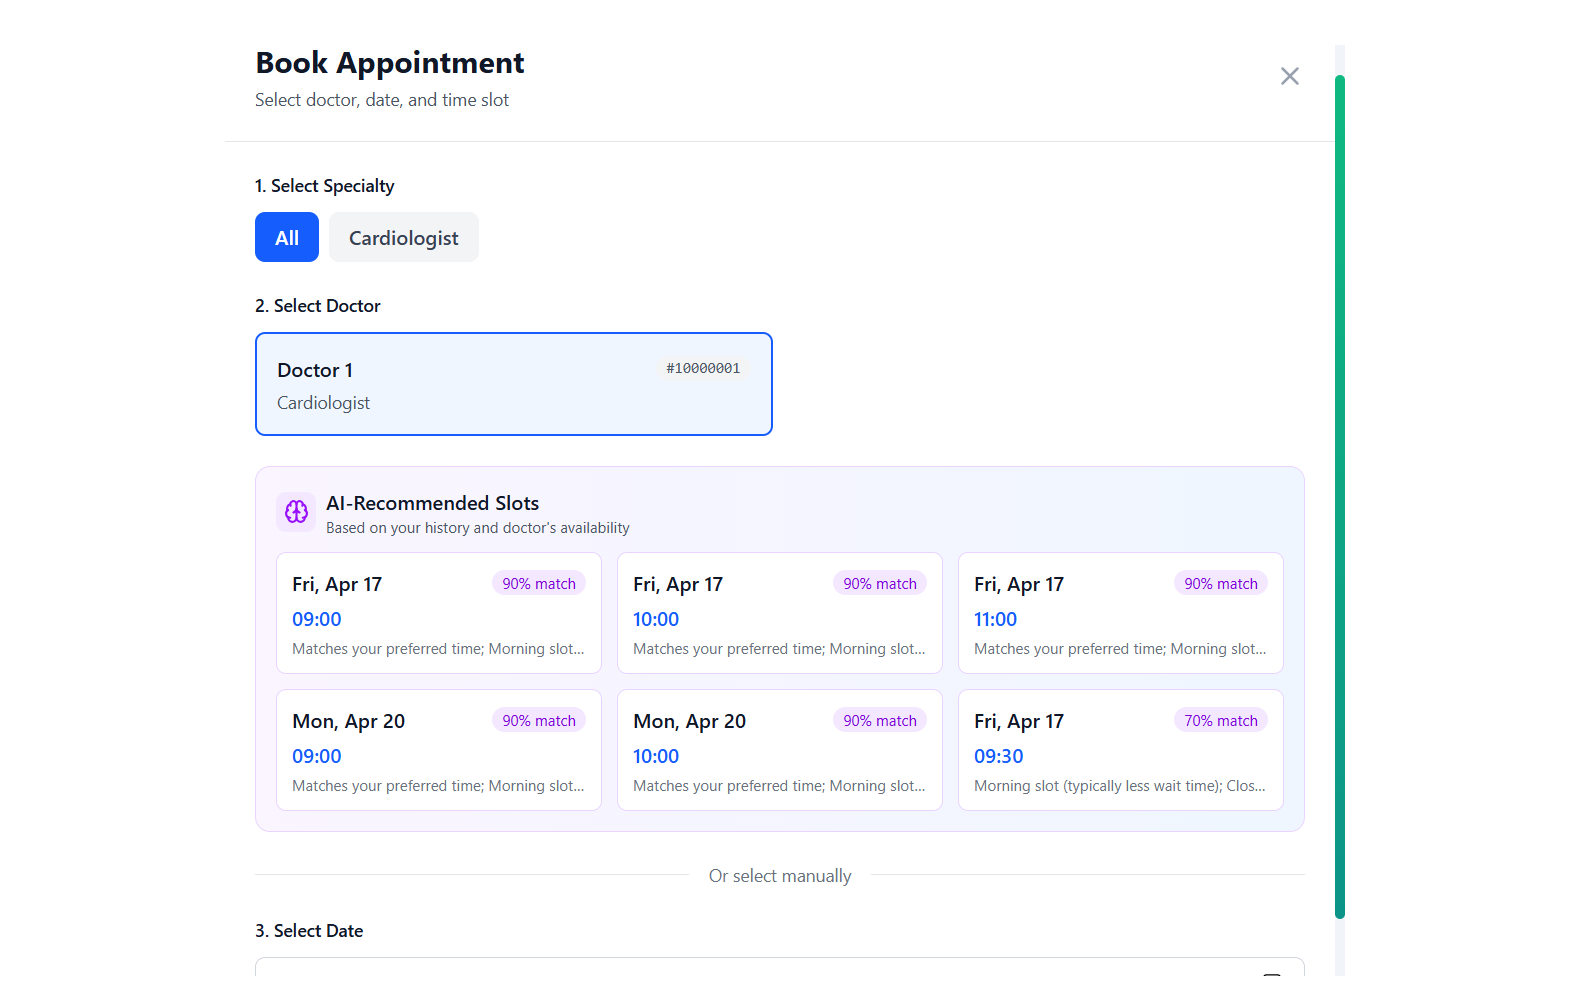Click the '3. Select Date' label

[309, 931]
